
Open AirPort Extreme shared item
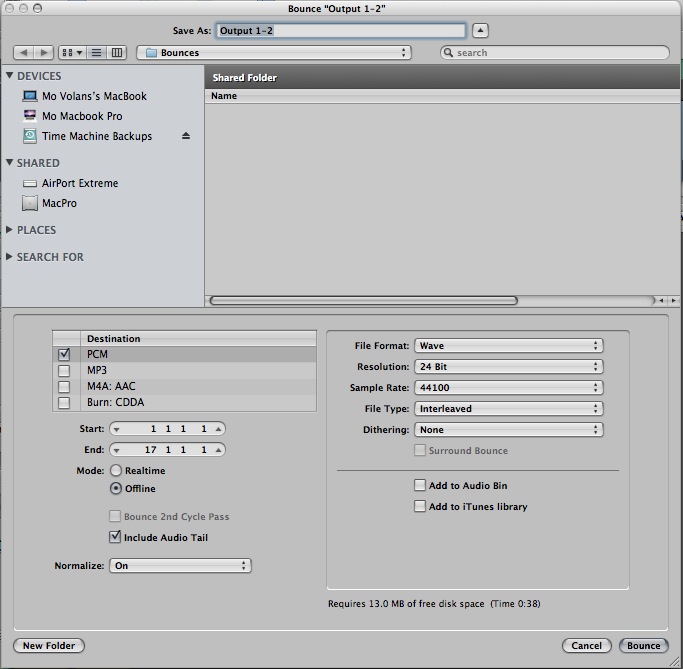[79, 183]
